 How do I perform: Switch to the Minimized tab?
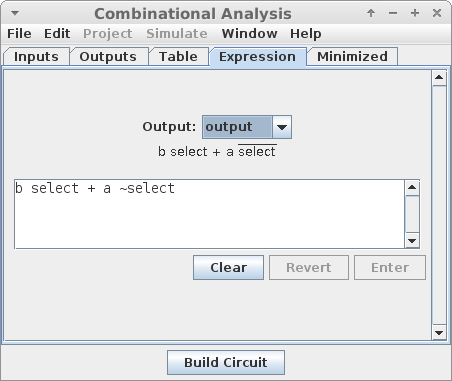tap(352, 57)
